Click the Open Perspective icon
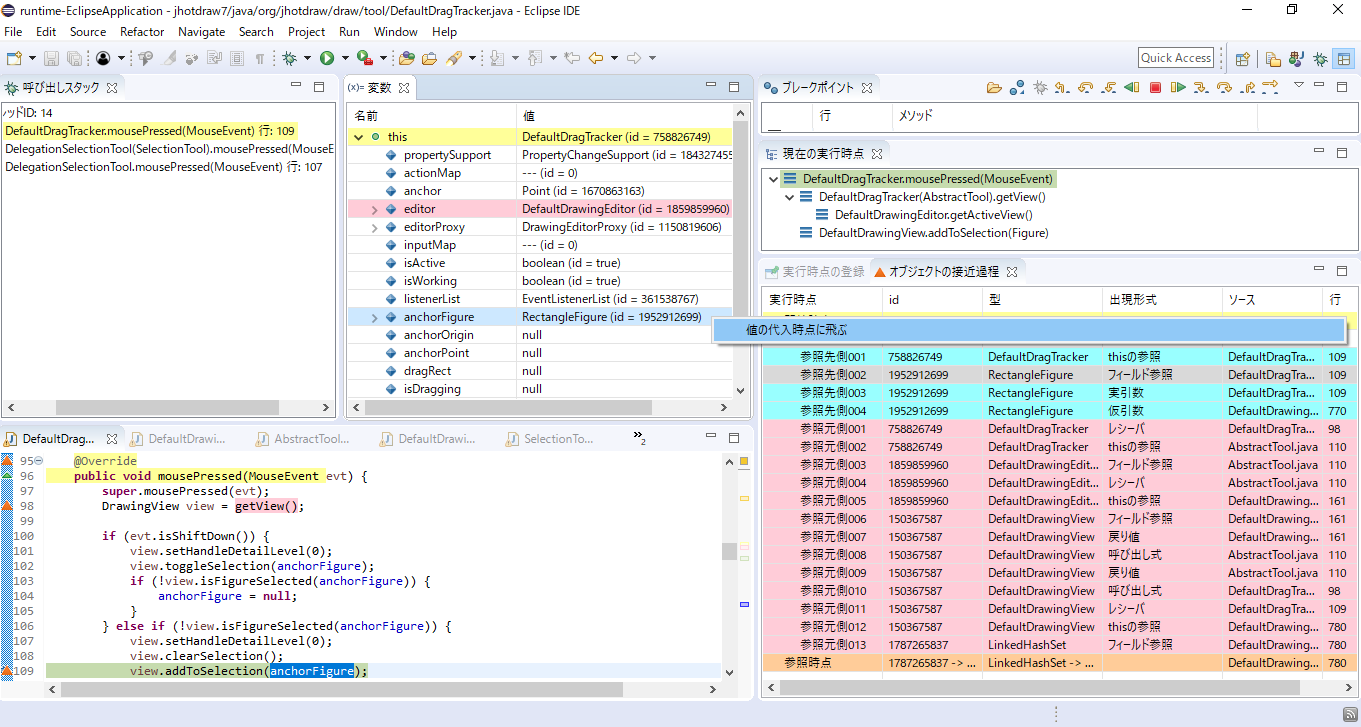1361x727 pixels. pyautogui.click(x=1242, y=59)
